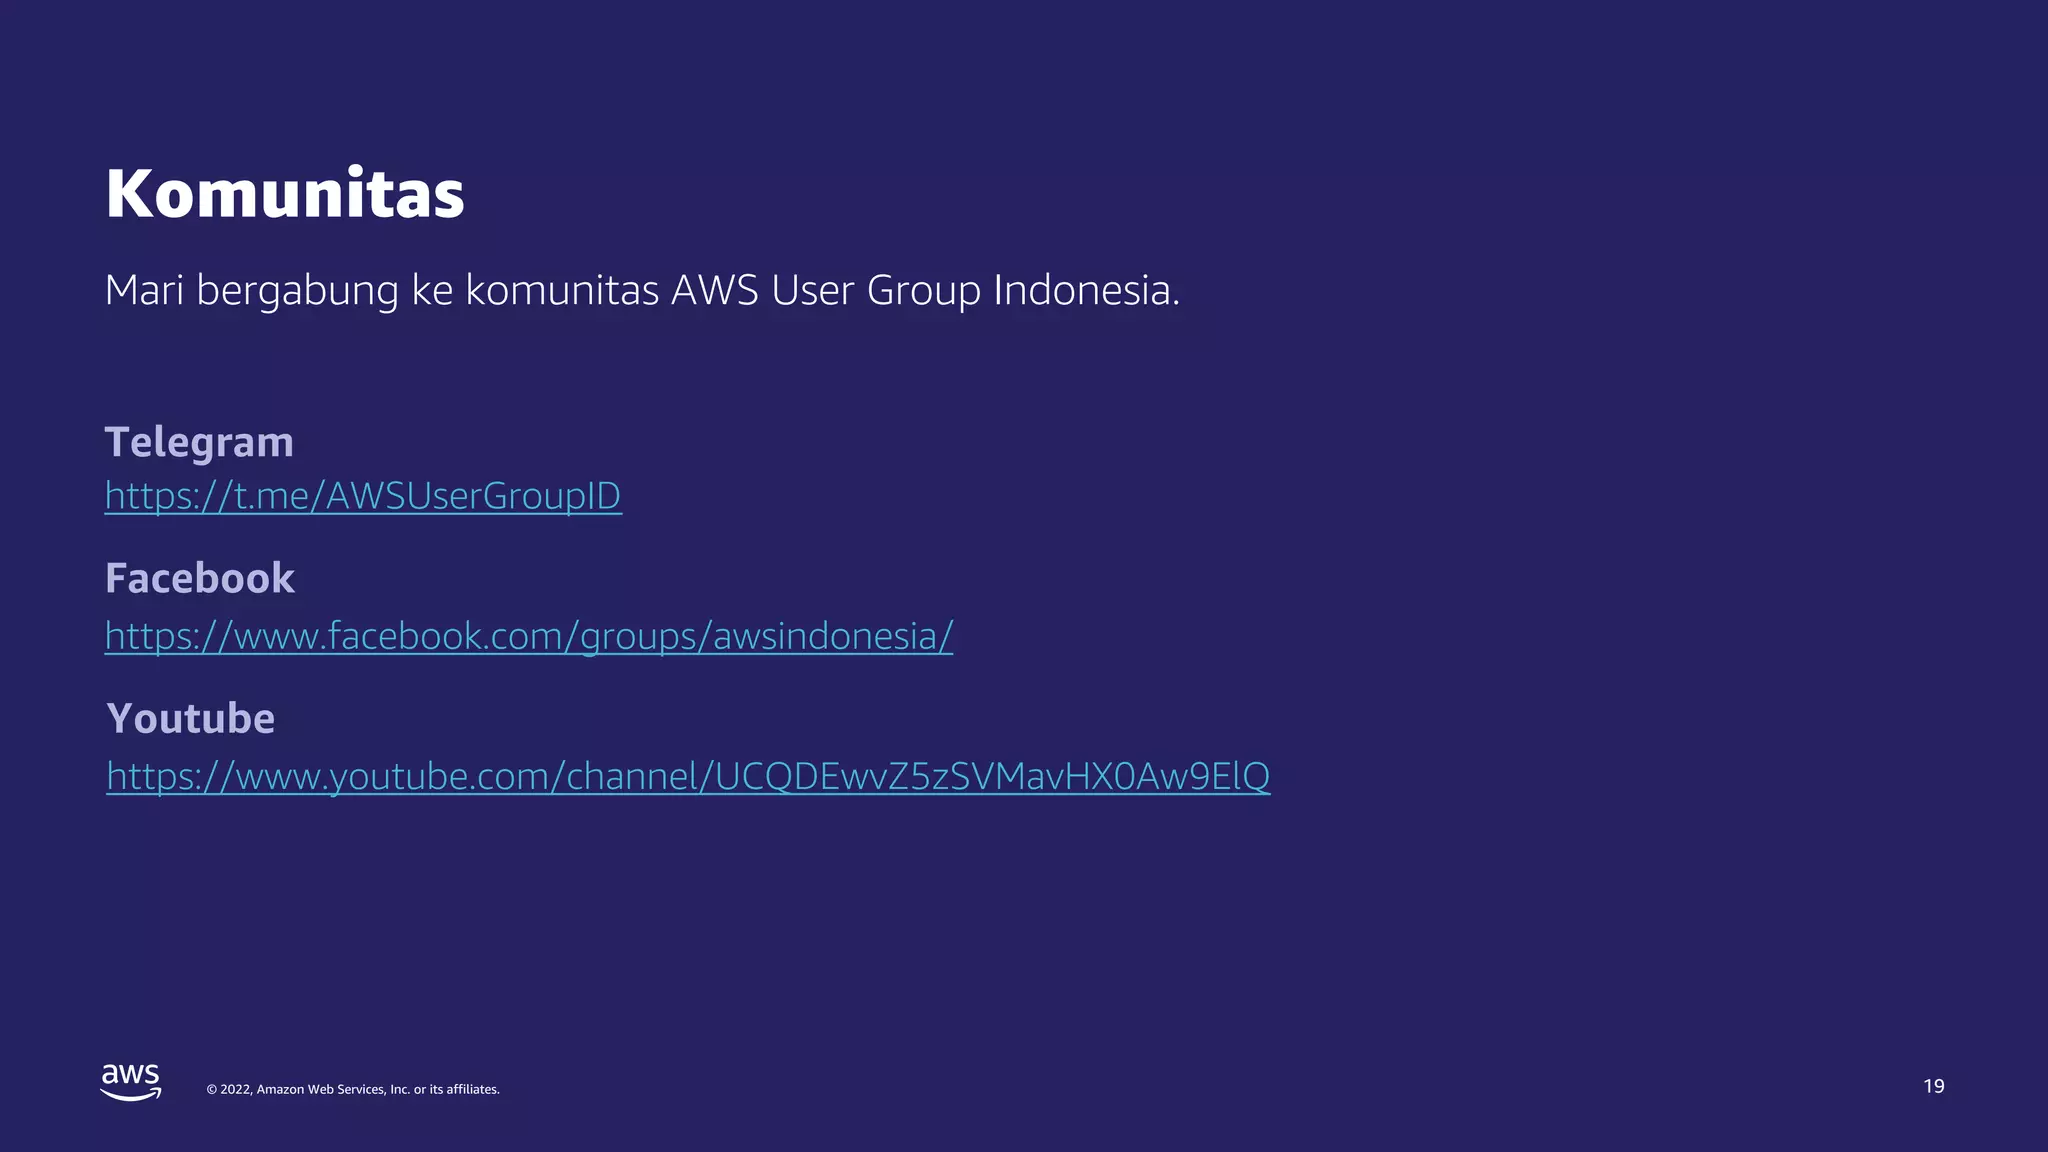Image resolution: width=2048 pixels, height=1152 pixels.
Task: Click the lowercase komunitas in the subtitle
Action: tap(562, 290)
